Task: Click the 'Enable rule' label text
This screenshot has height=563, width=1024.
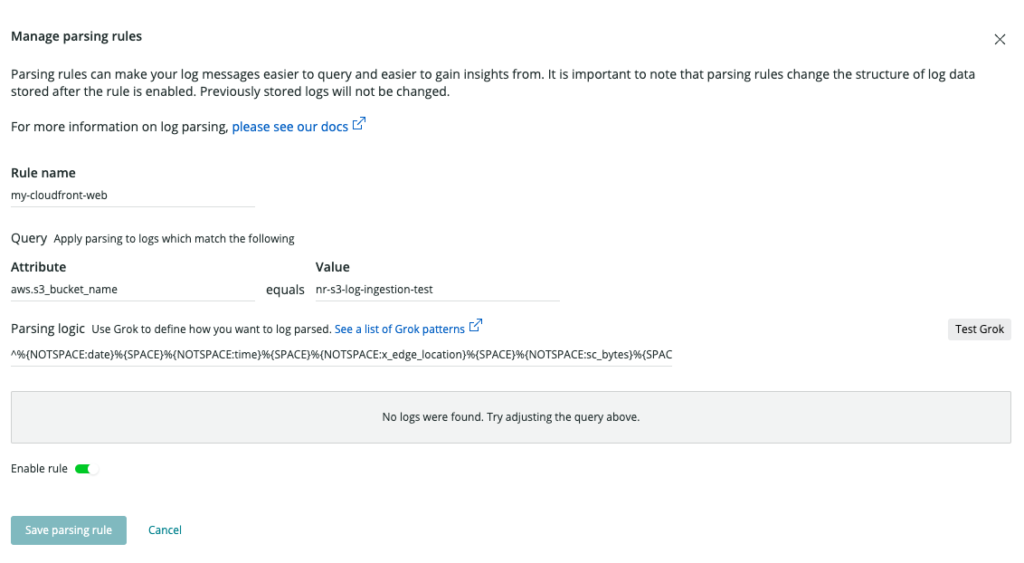Action: tap(39, 469)
